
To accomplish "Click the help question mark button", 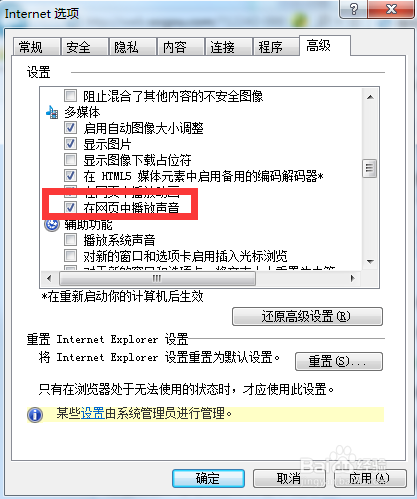I will [354, 9].
